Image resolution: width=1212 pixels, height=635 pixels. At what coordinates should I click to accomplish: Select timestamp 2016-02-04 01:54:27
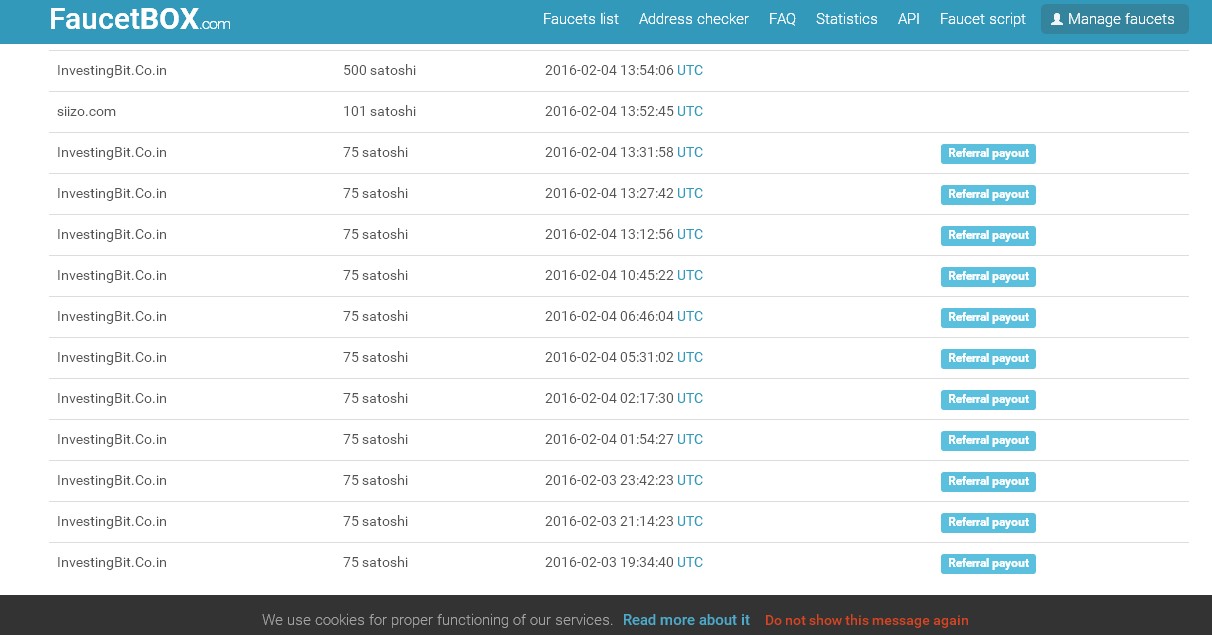point(609,439)
